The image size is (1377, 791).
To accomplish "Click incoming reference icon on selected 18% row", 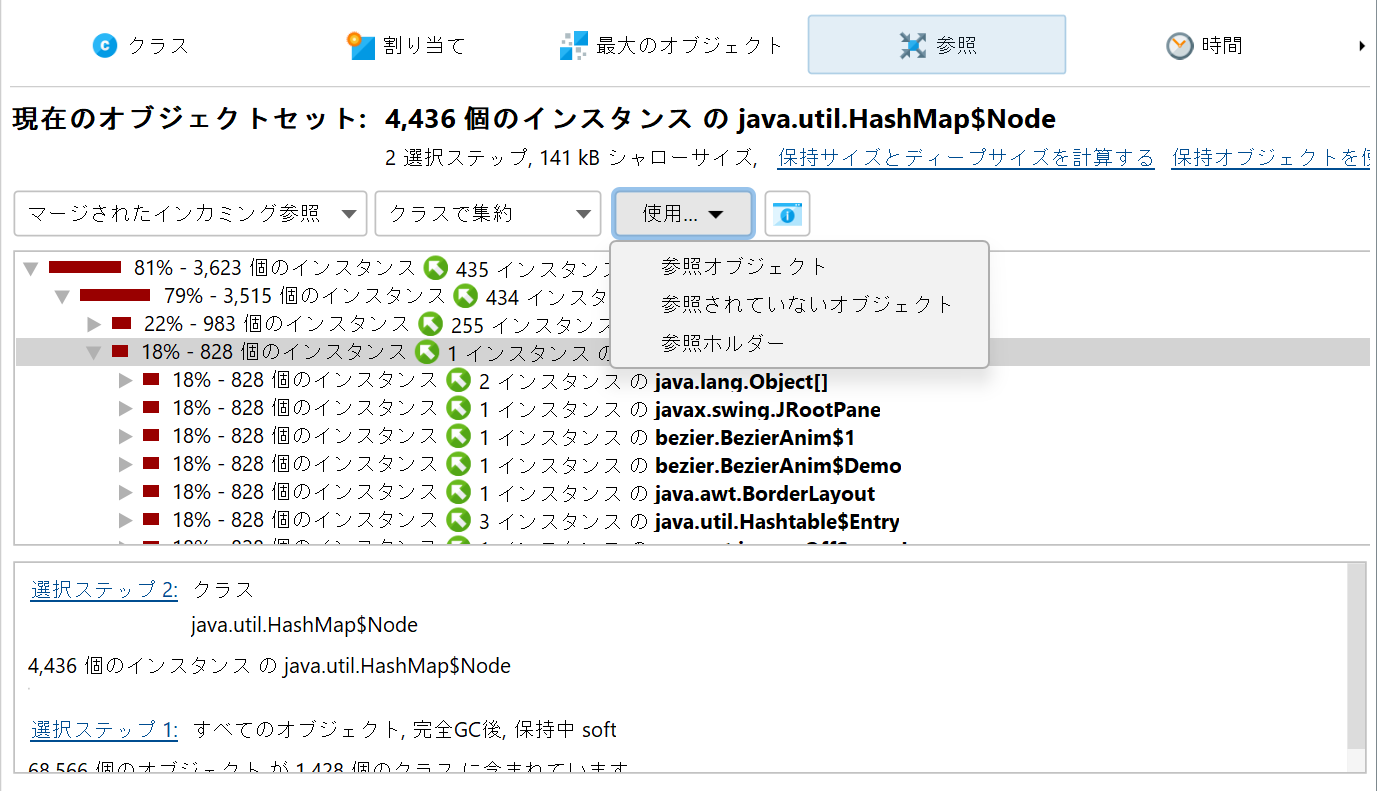I will (427, 352).
